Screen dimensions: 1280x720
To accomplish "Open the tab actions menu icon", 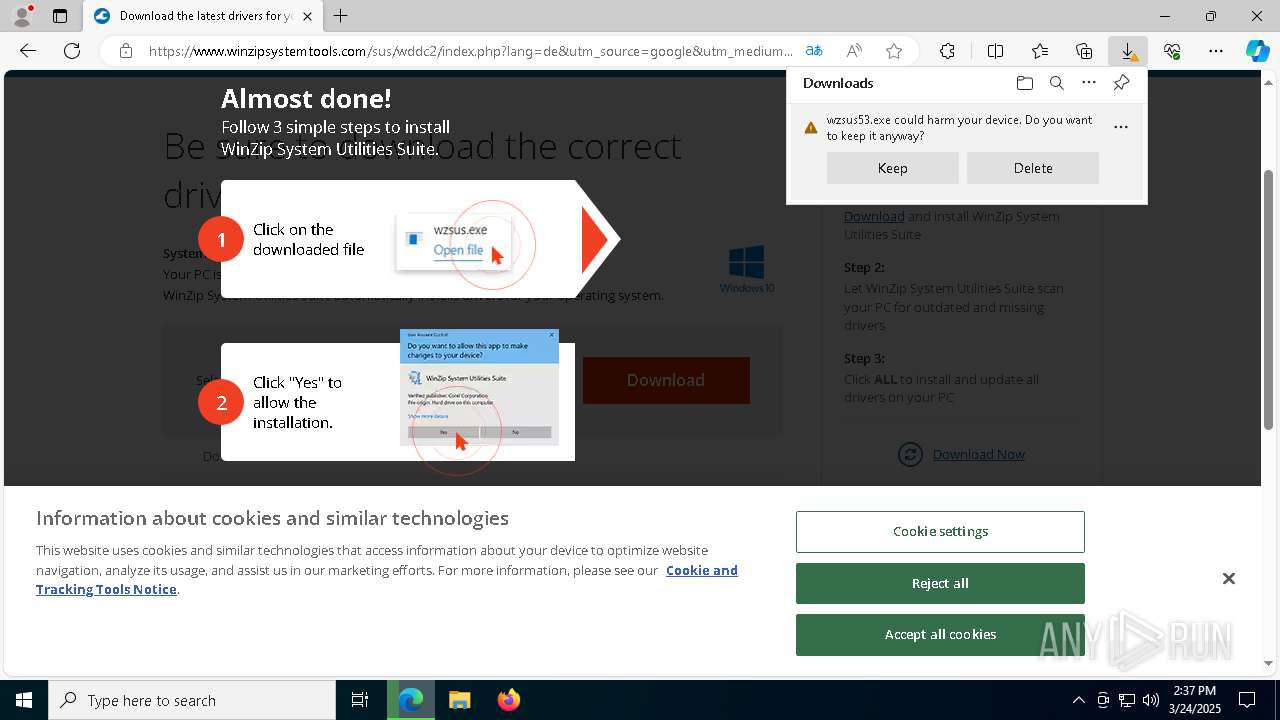I will click(x=60, y=16).
